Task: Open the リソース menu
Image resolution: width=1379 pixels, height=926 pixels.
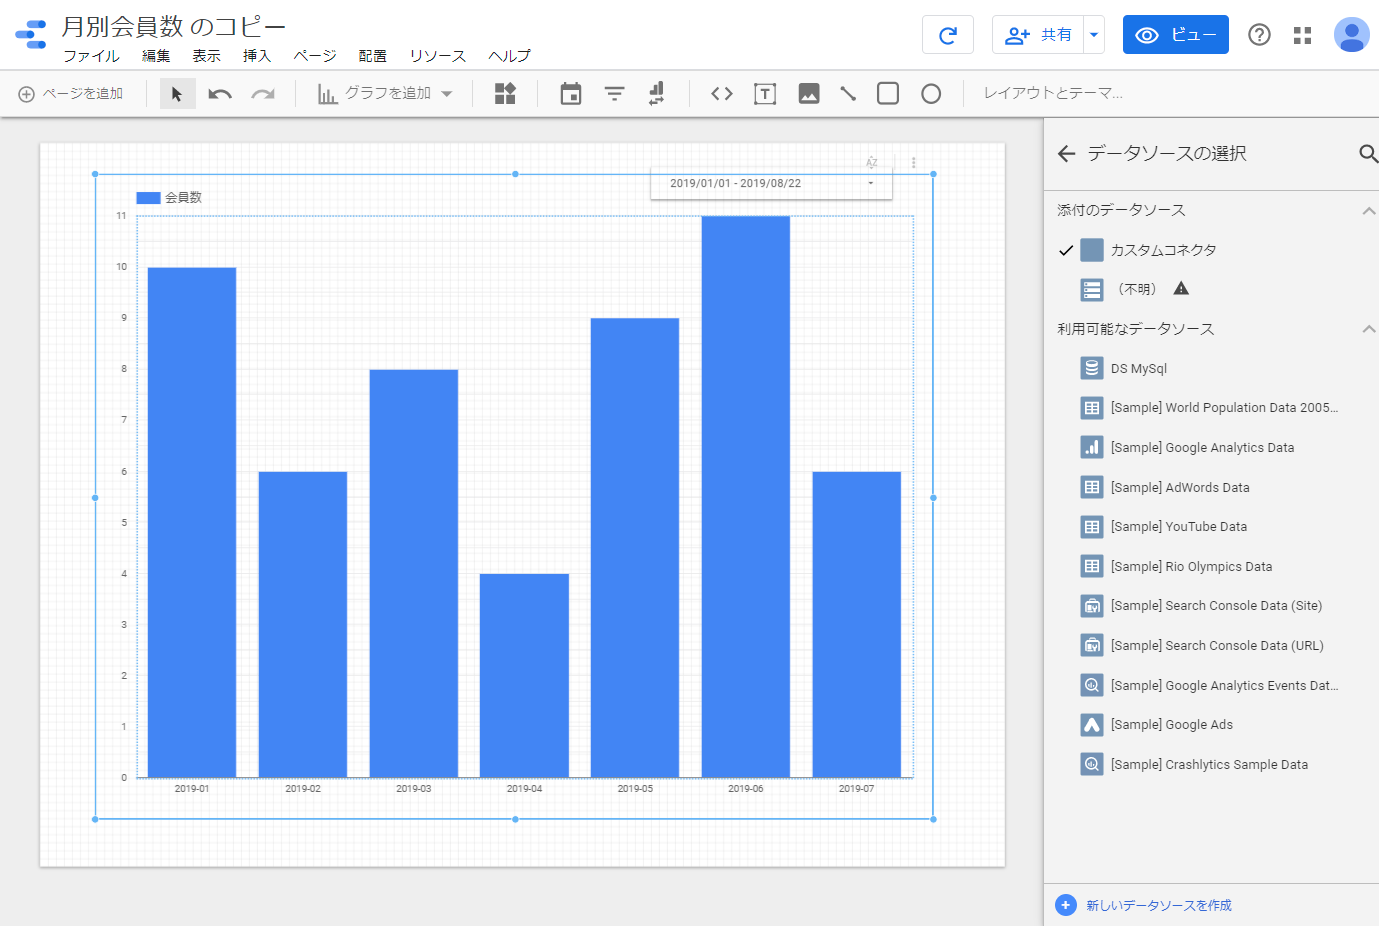Action: coord(437,56)
